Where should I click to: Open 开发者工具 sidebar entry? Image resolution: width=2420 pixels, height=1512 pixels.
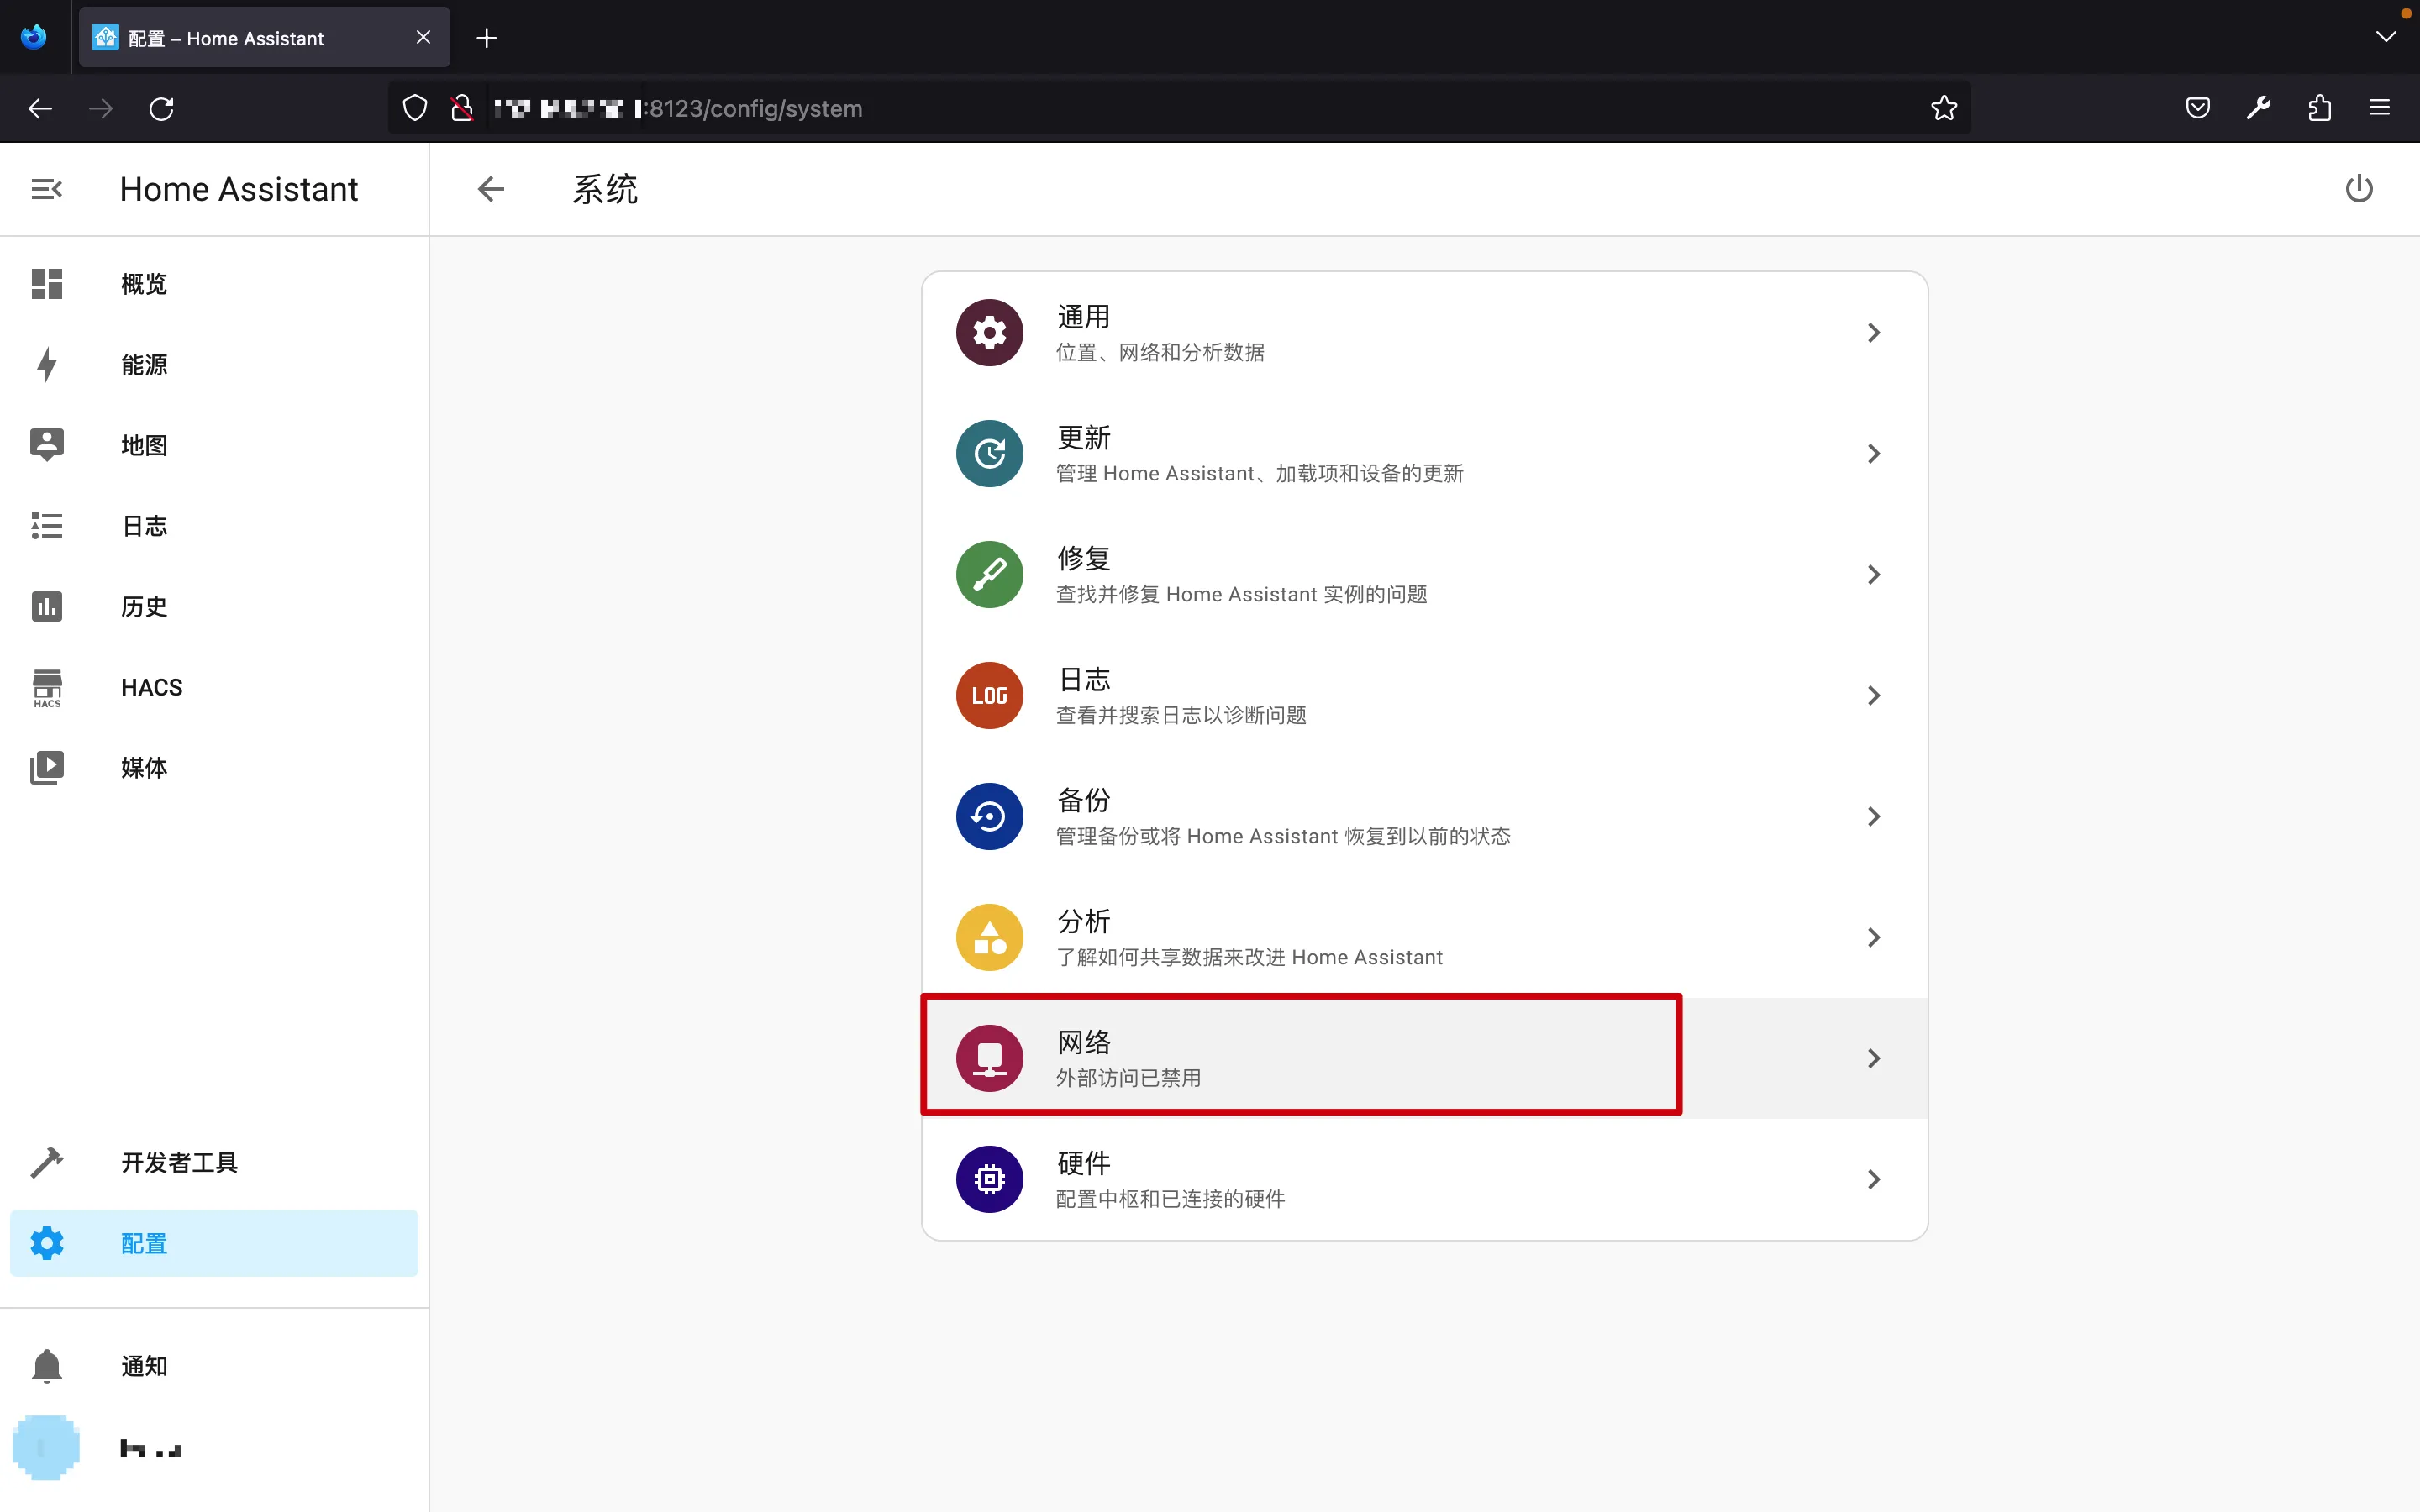tap(214, 1162)
